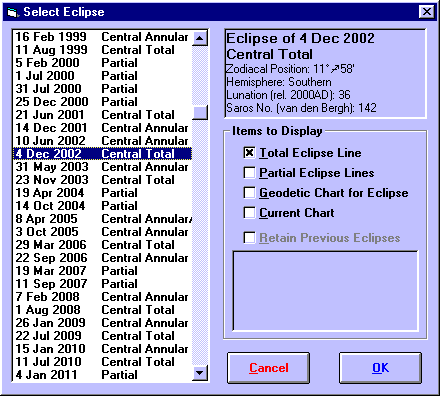Click the scrollbar up arrow in the eclipse list
The height and width of the screenshot is (396, 440).
coord(200,38)
